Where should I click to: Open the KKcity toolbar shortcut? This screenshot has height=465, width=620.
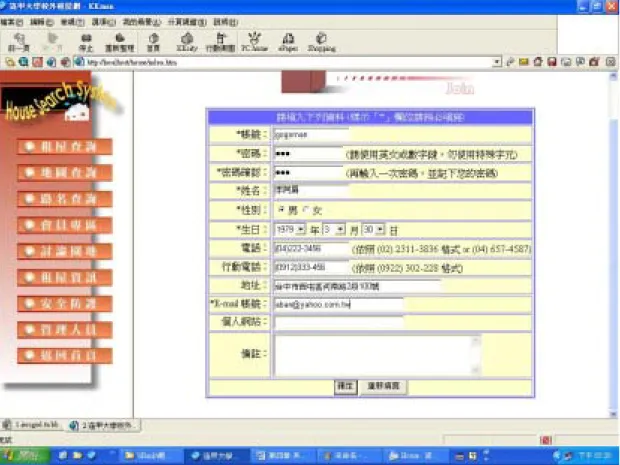(x=187, y=42)
